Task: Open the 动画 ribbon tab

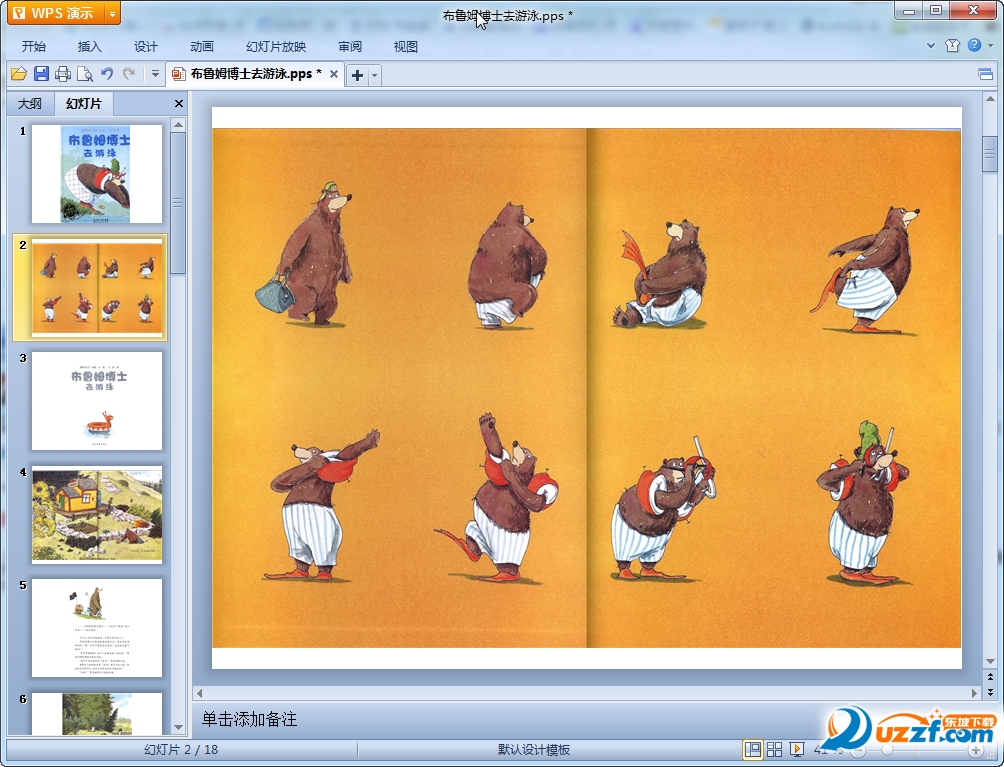Action: point(202,47)
